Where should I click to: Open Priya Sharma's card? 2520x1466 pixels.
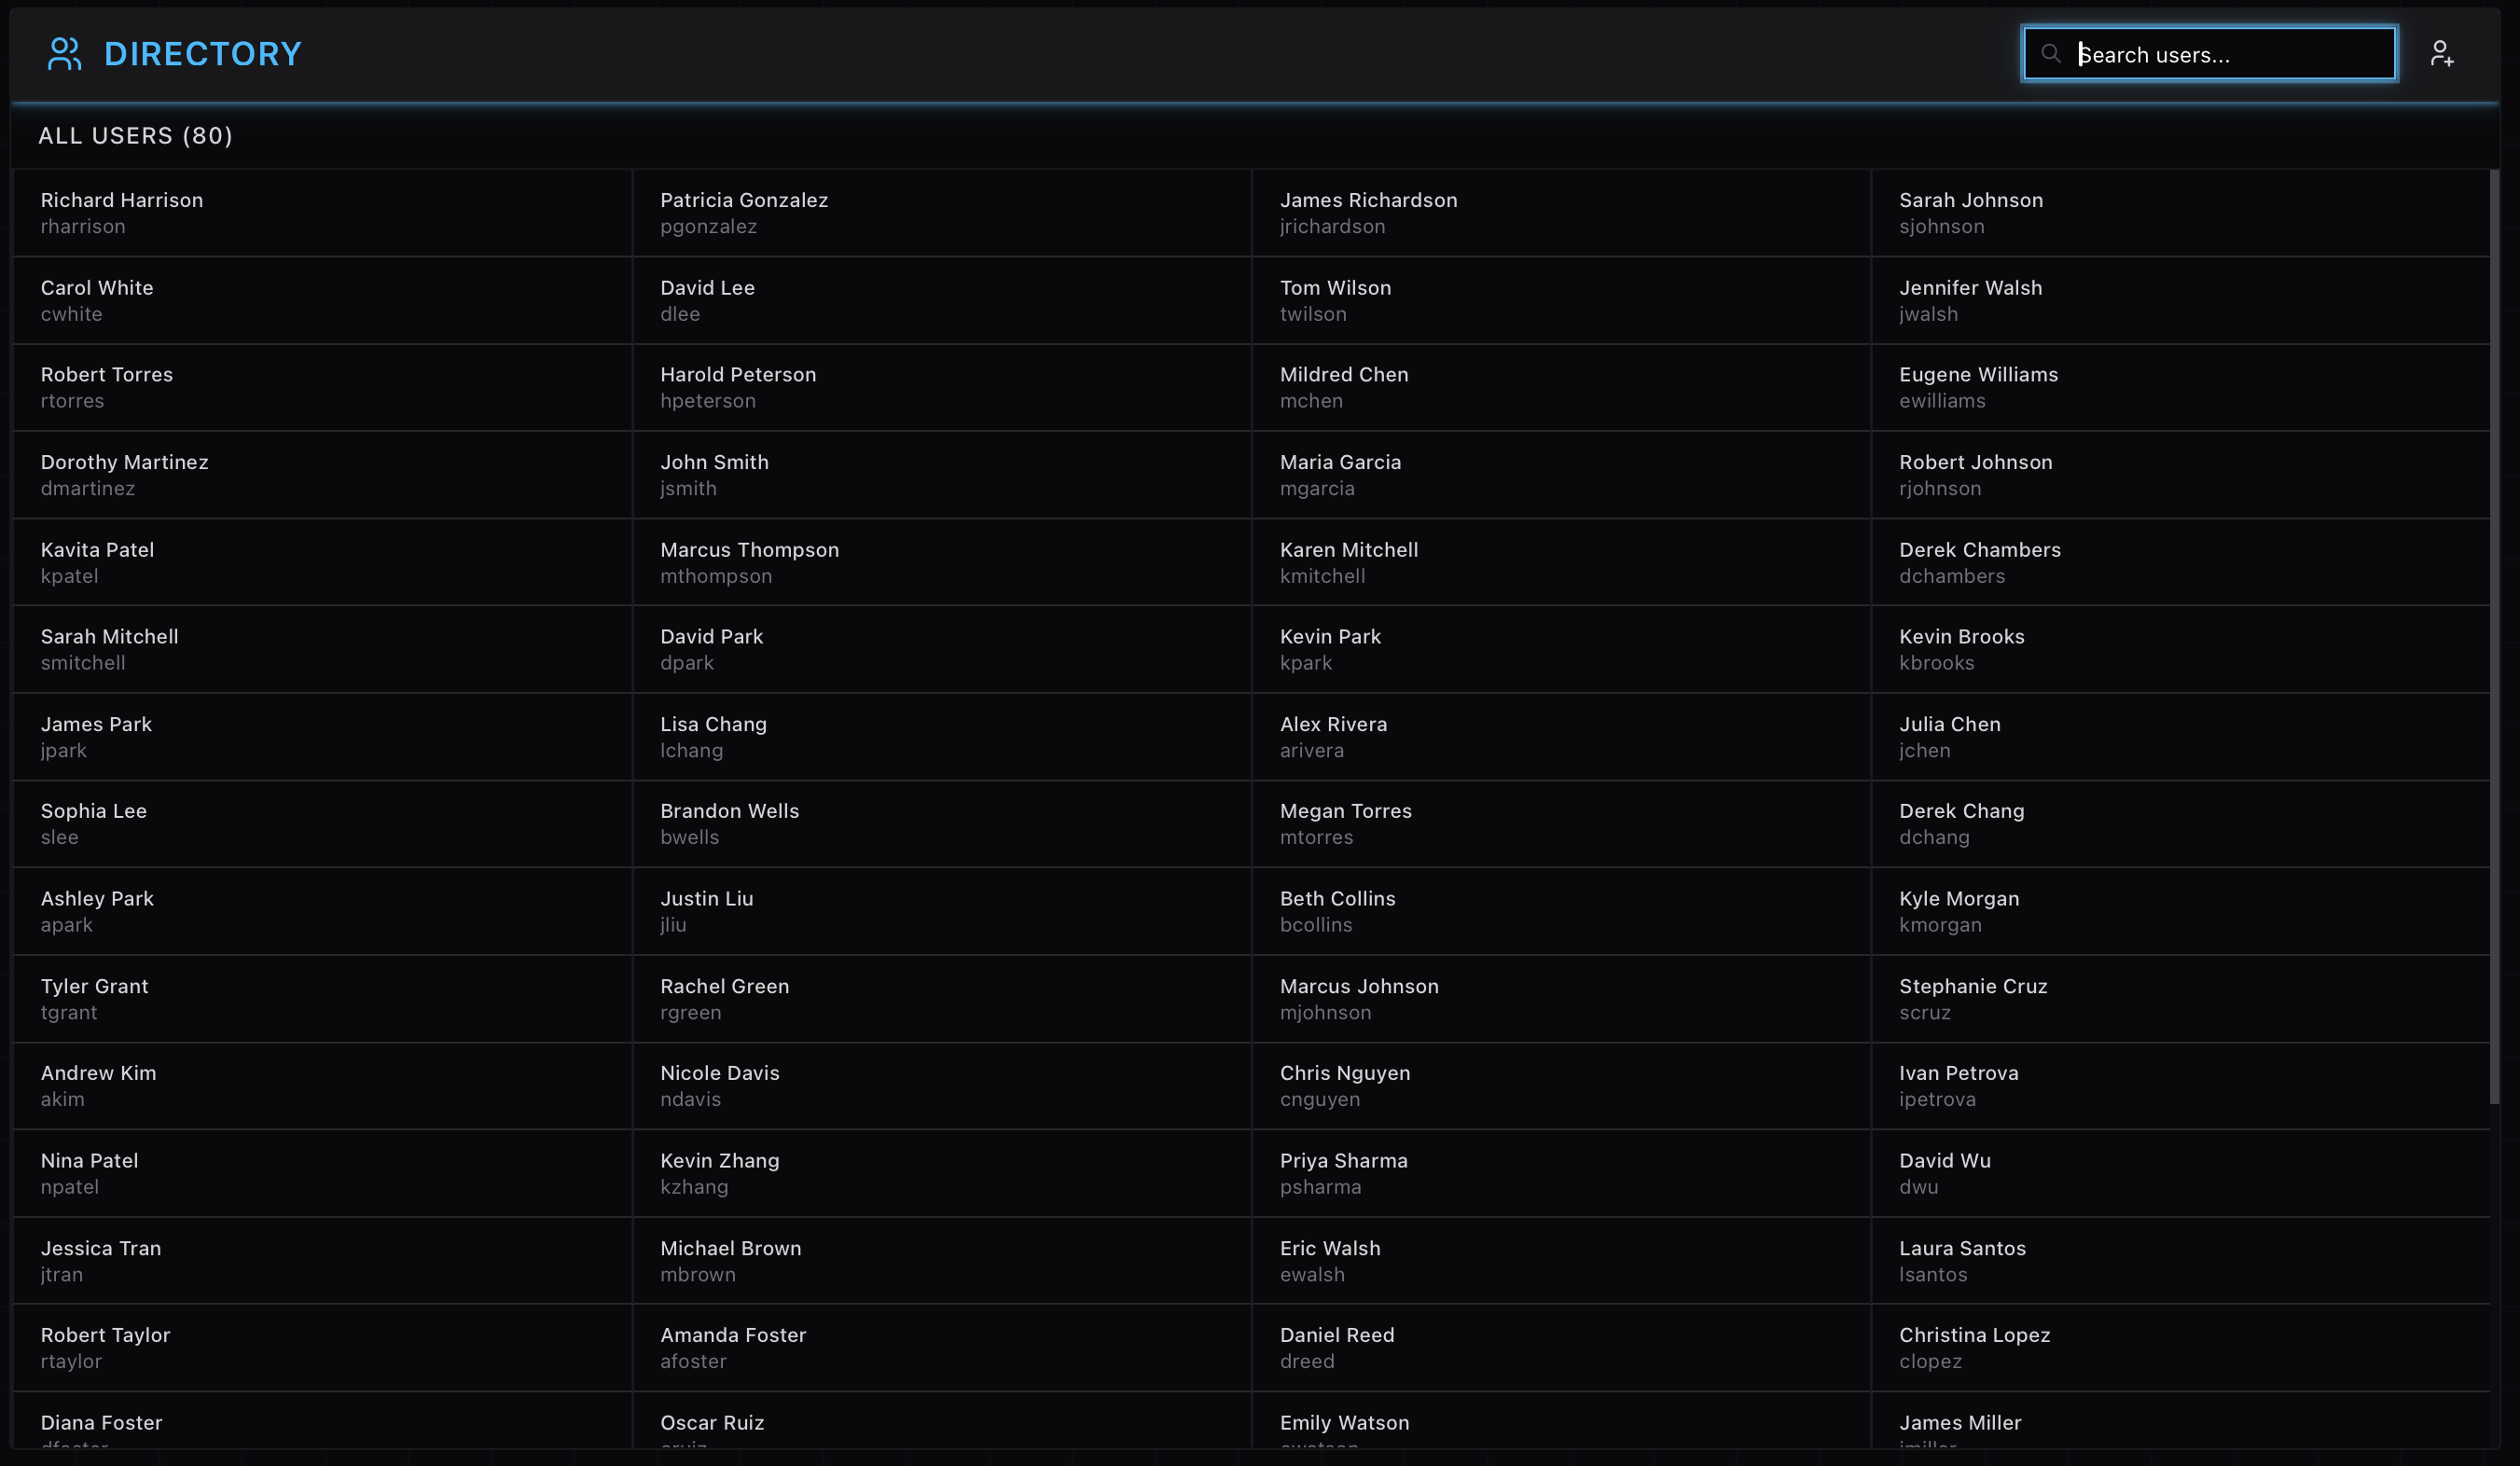point(1561,1174)
